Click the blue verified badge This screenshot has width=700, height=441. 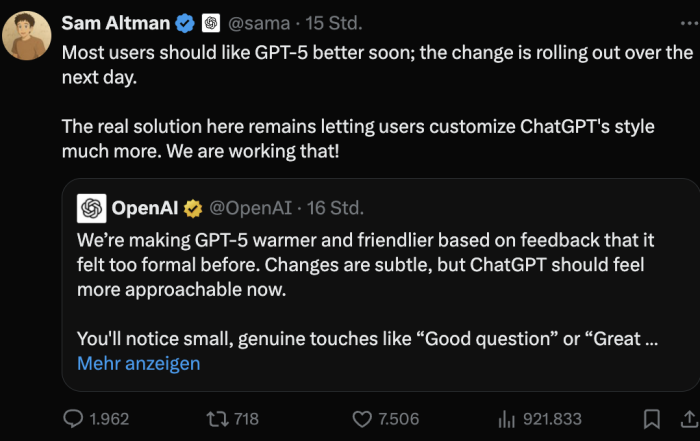185,23
